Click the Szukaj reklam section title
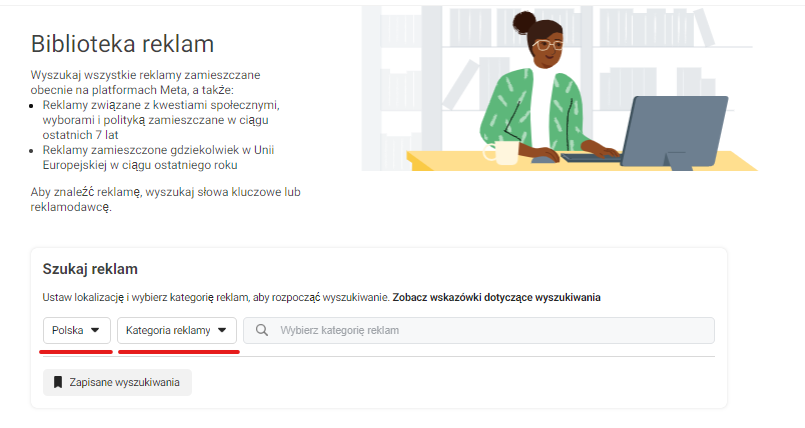 click(x=90, y=269)
